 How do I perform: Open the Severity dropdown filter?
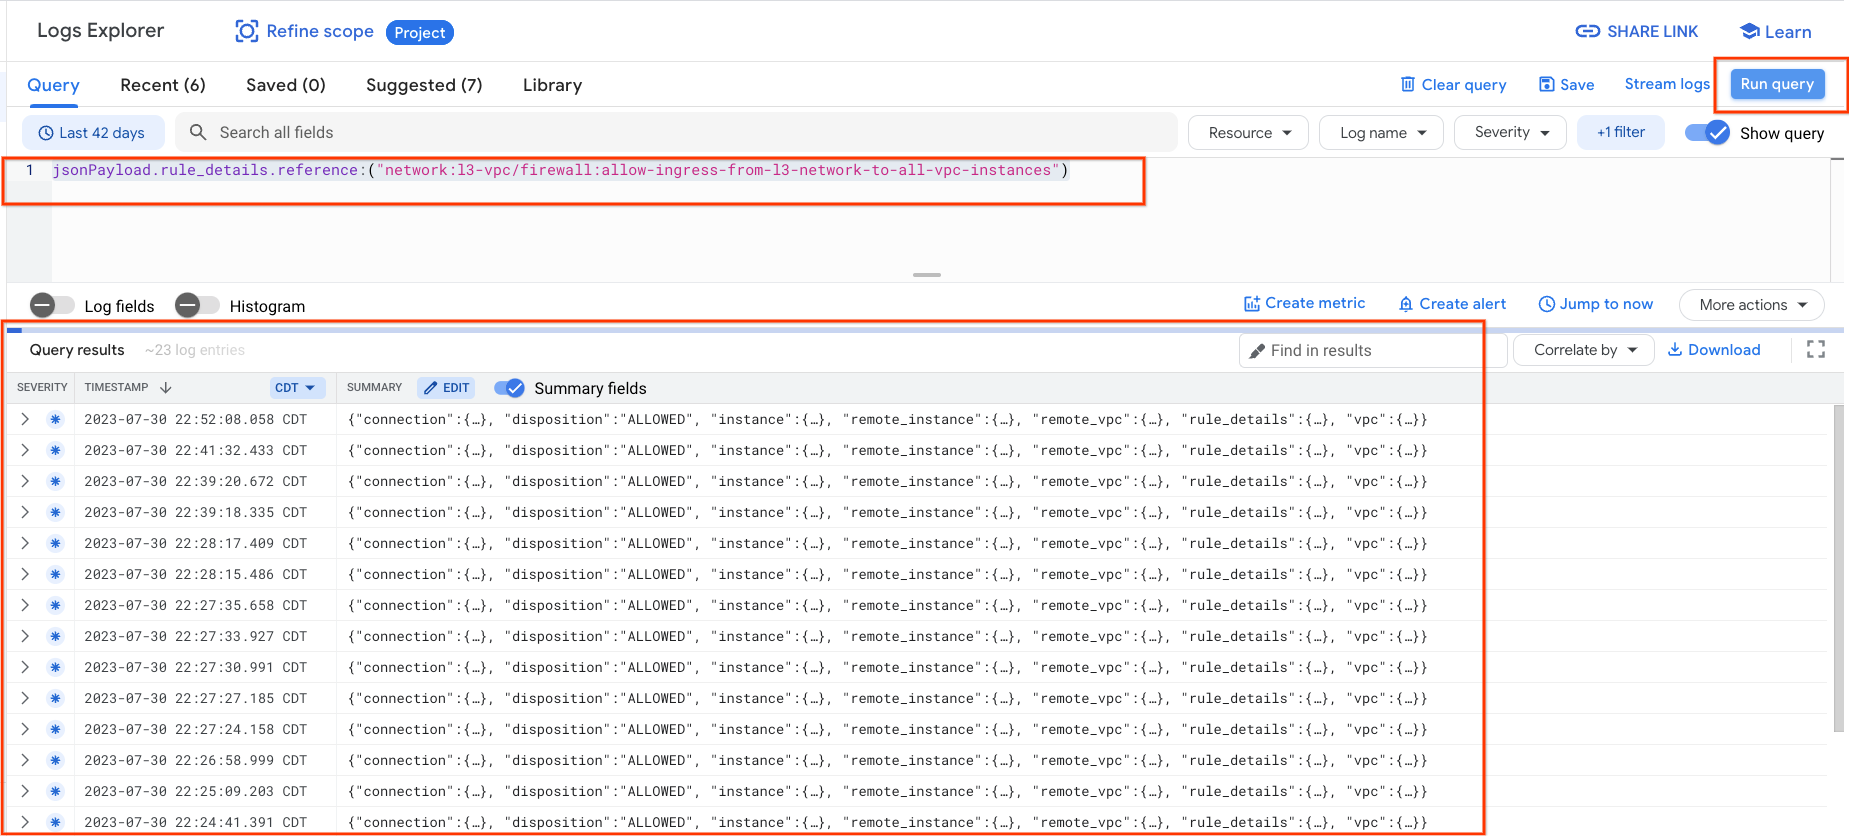[1510, 133]
